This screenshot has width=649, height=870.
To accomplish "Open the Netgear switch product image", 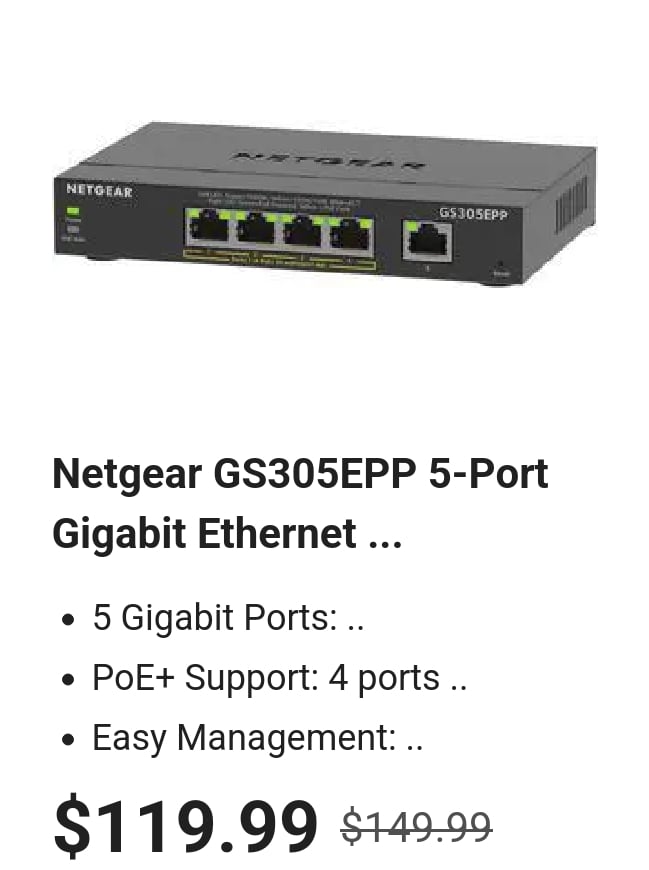I will 325,204.
